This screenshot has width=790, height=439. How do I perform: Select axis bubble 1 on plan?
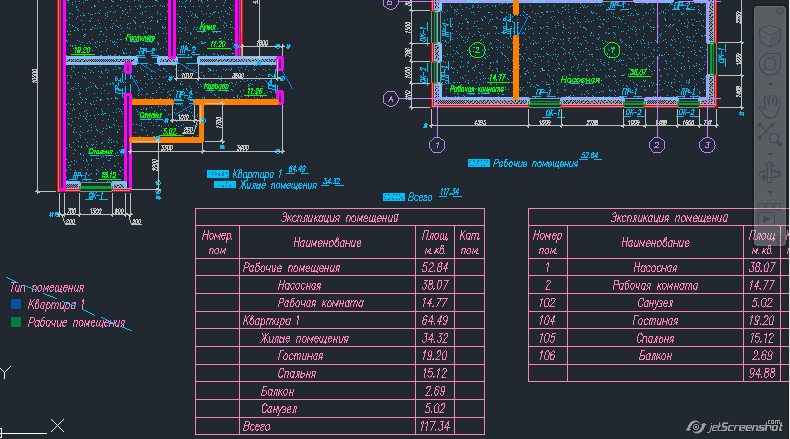[x=437, y=145]
